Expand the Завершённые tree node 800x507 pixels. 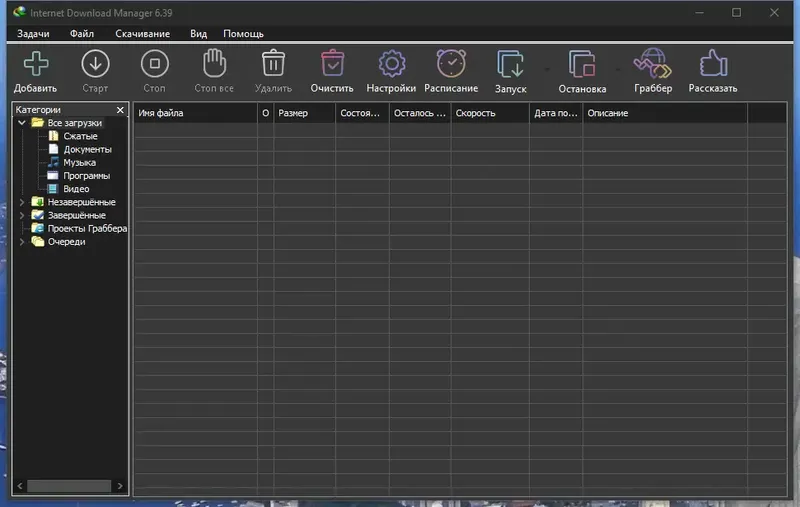pyautogui.click(x=22, y=215)
